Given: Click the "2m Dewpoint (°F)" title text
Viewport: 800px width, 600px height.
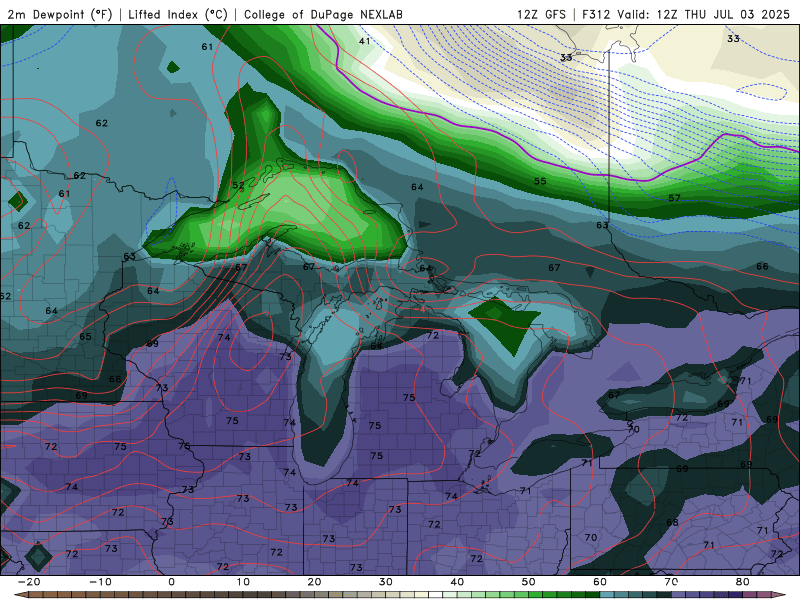Looking at the screenshot, I should (x=60, y=14).
